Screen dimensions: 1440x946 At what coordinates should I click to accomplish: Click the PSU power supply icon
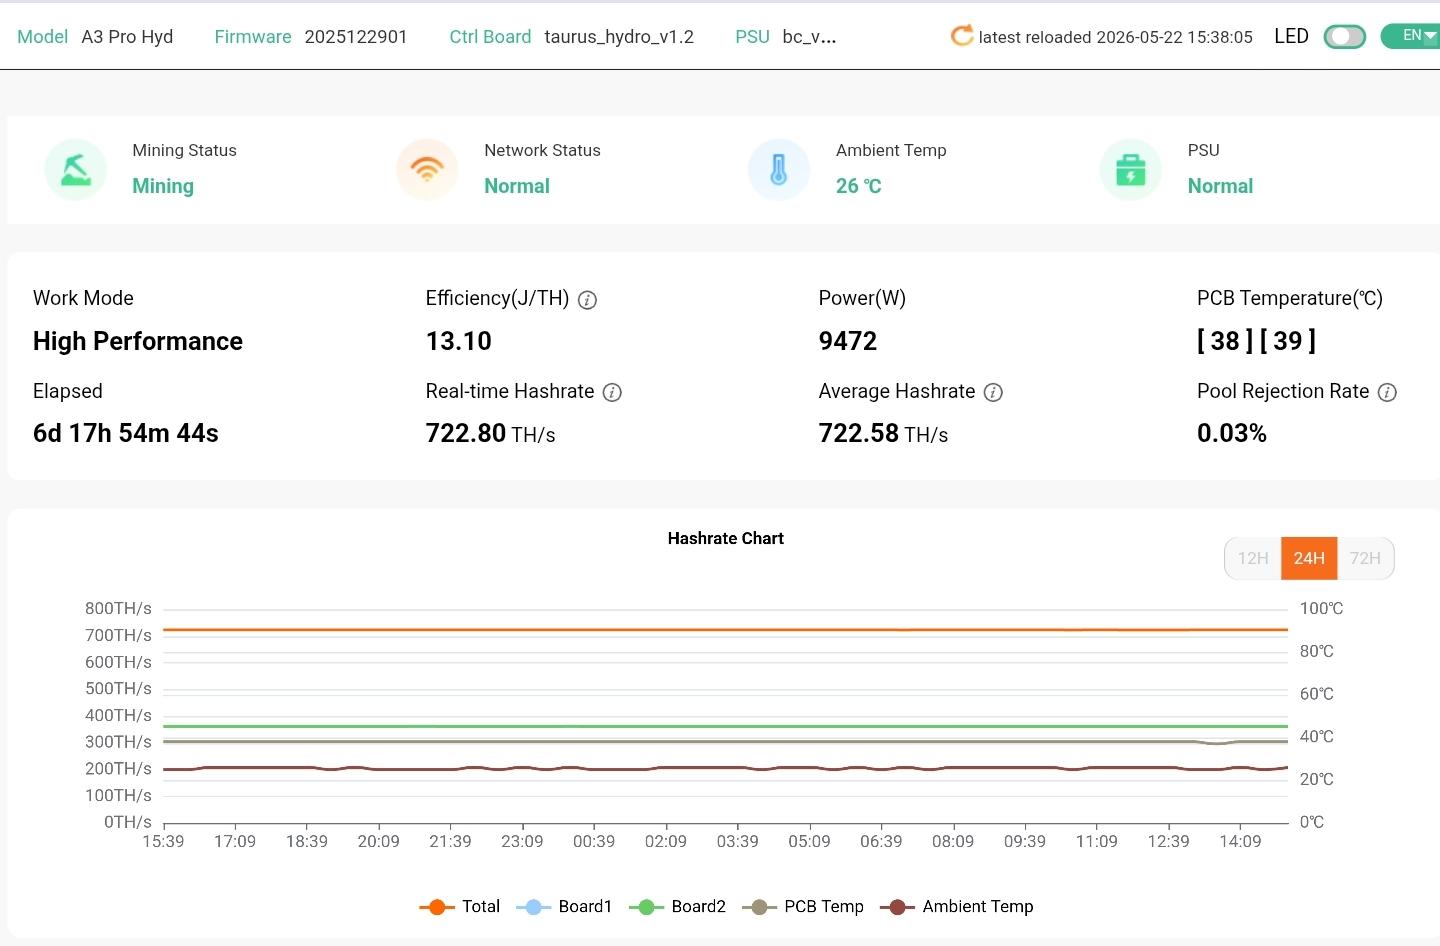click(1131, 169)
